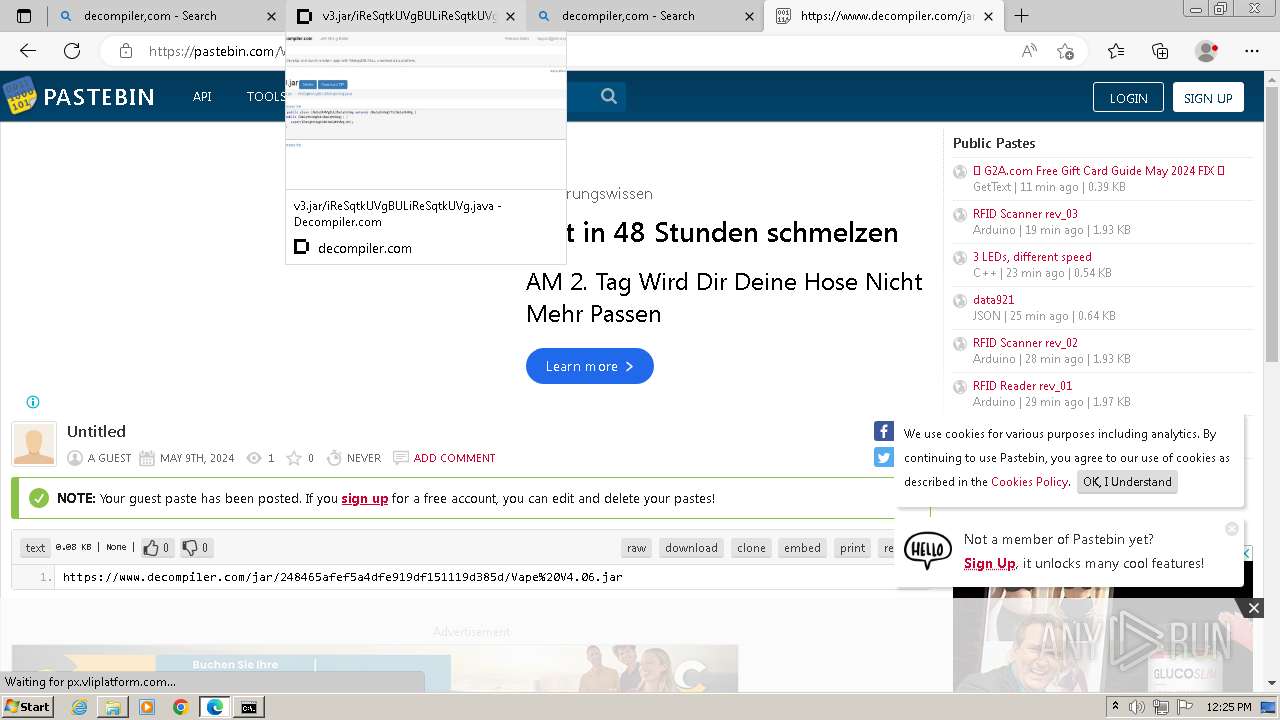This screenshot has width=1280, height=720.
Task: Open 'RFID Scanner rev_03' public paste
Action: 1025,214
